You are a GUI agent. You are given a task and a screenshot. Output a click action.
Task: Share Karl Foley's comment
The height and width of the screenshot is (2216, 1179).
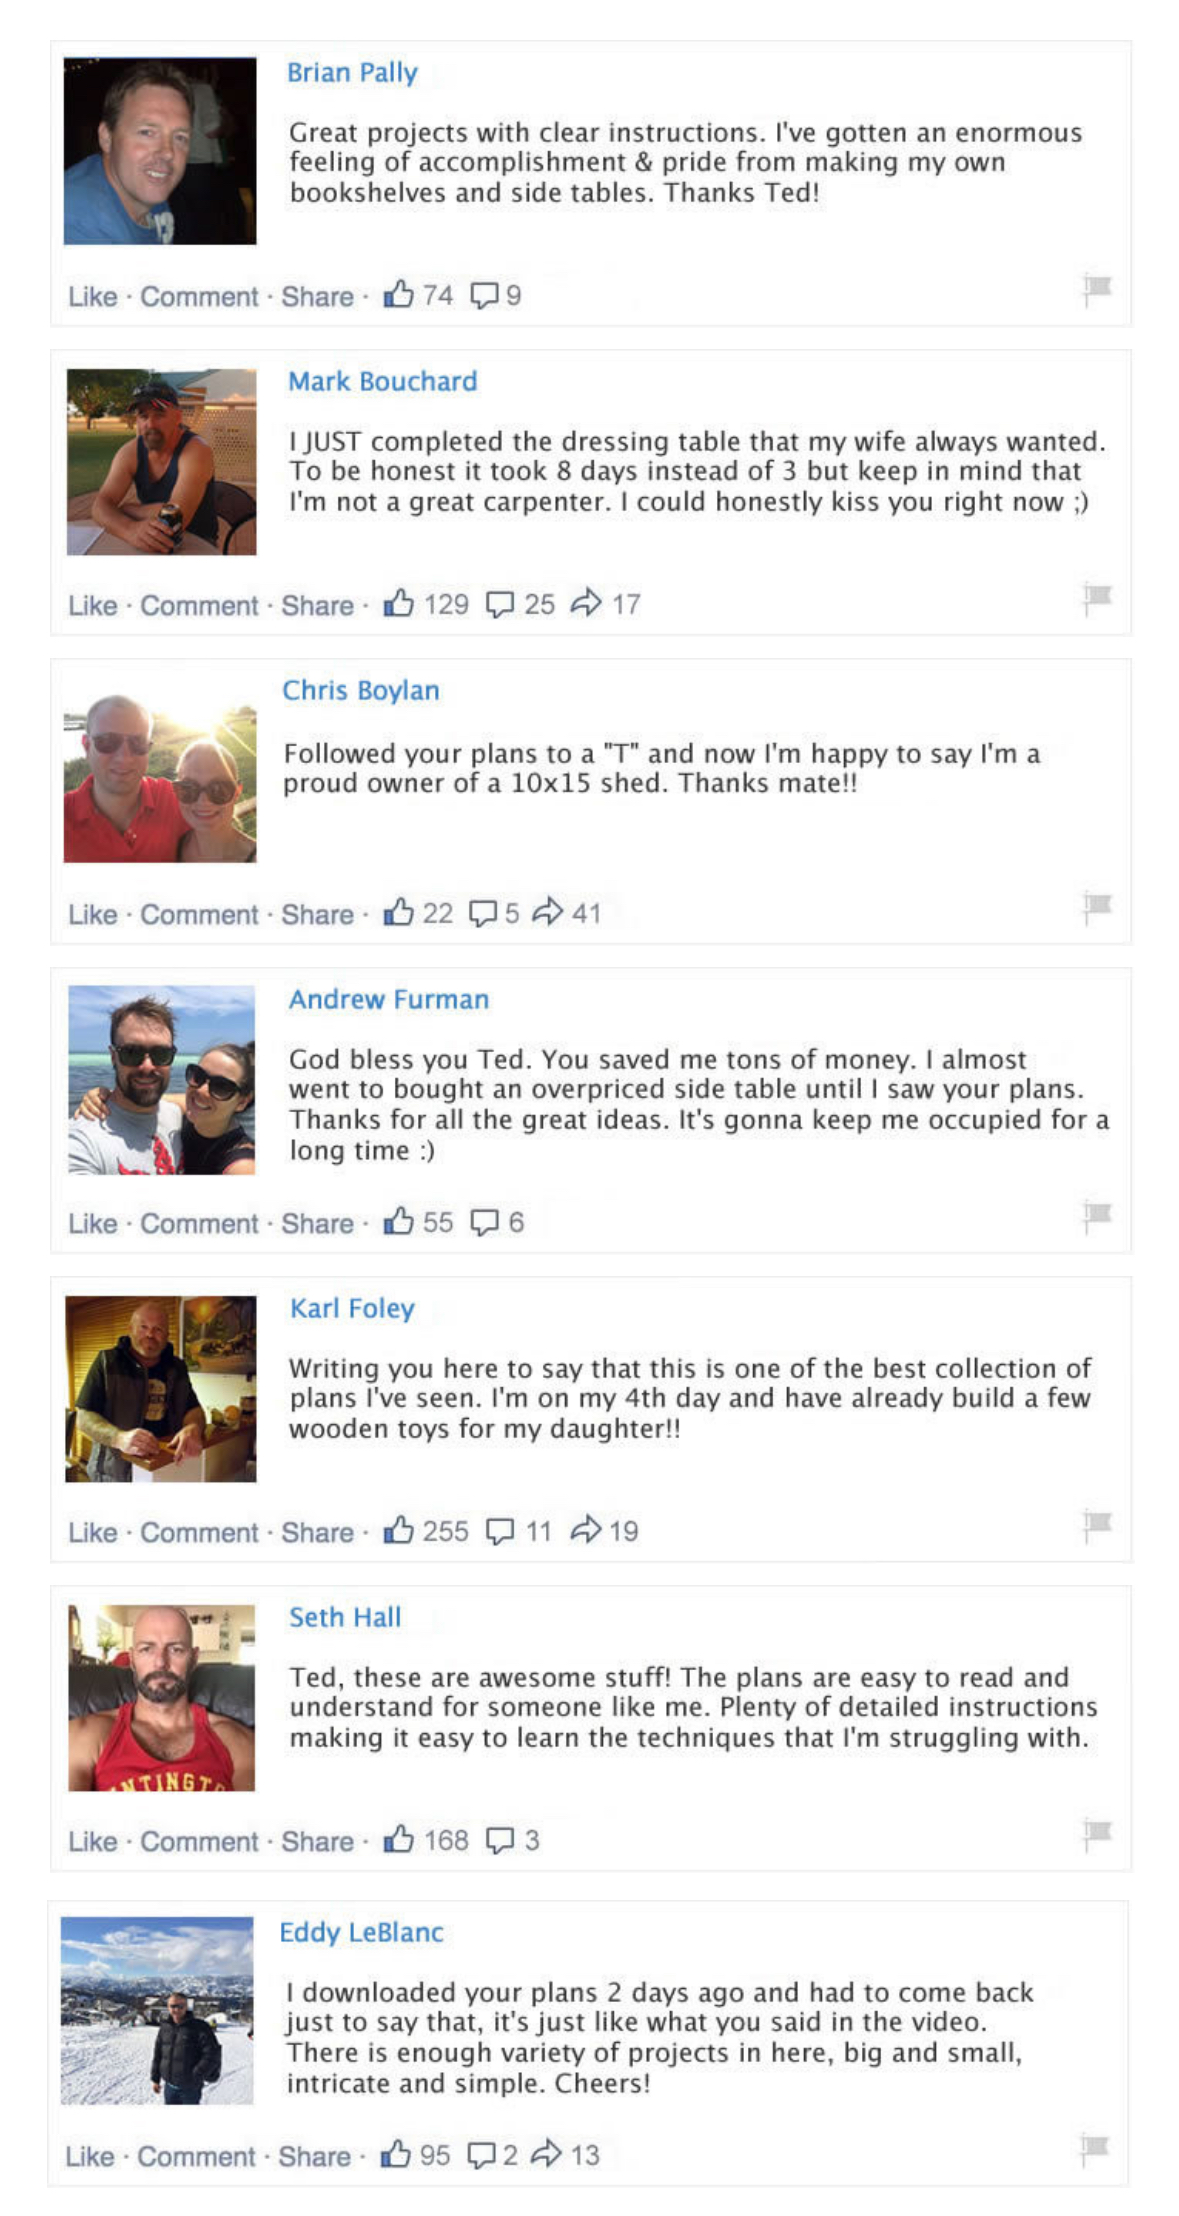point(317,1532)
